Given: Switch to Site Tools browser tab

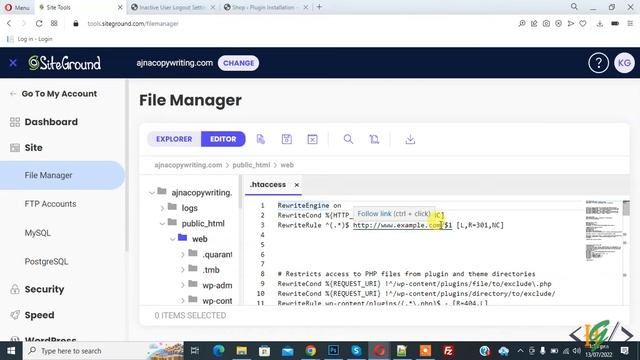Looking at the screenshot, I should 80,7.
